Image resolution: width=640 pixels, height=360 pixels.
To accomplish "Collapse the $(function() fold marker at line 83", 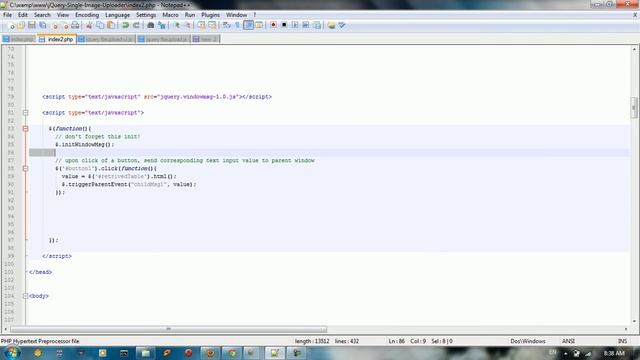I will (25, 129).
